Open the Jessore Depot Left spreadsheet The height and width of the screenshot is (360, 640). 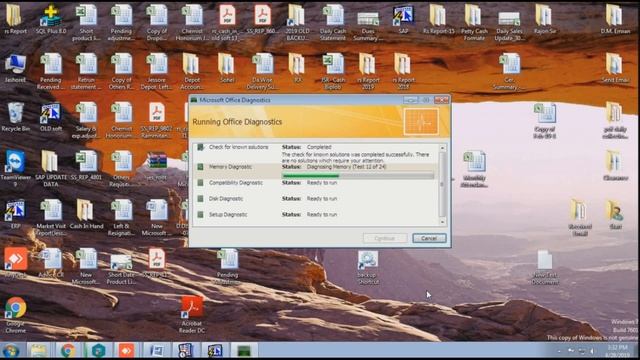pyautogui.click(x=156, y=71)
